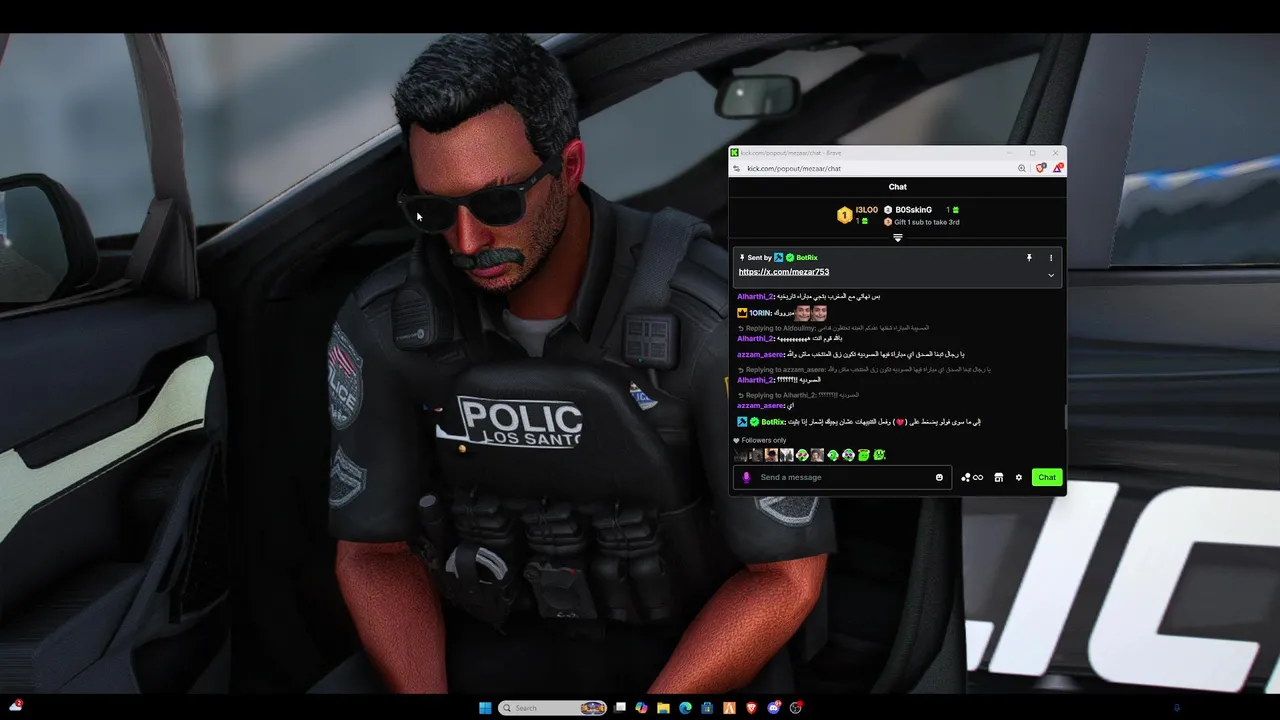The image size is (1280, 720).
Task: Click Replying to azzam_asere reply line
Action: (x=864, y=370)
